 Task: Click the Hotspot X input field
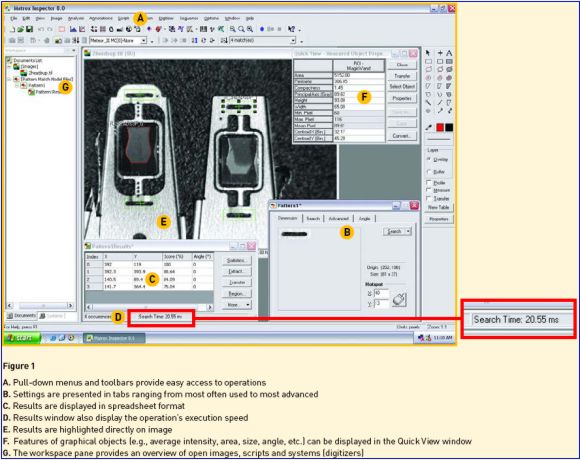click(381, 294)
